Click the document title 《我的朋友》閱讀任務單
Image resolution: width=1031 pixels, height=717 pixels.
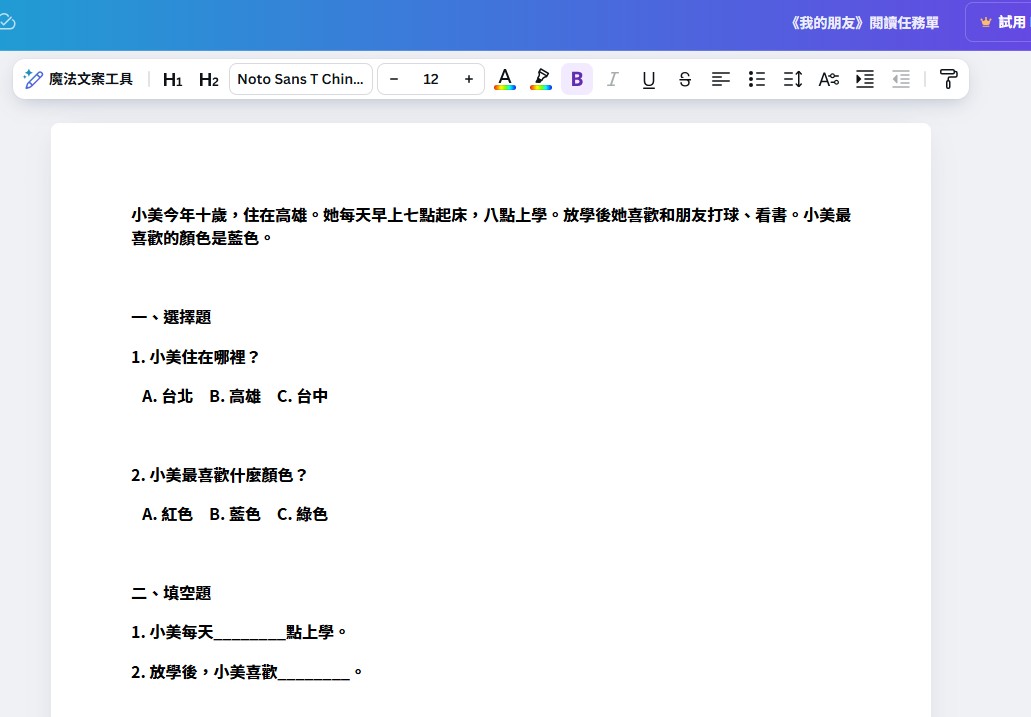pos(863,22)
